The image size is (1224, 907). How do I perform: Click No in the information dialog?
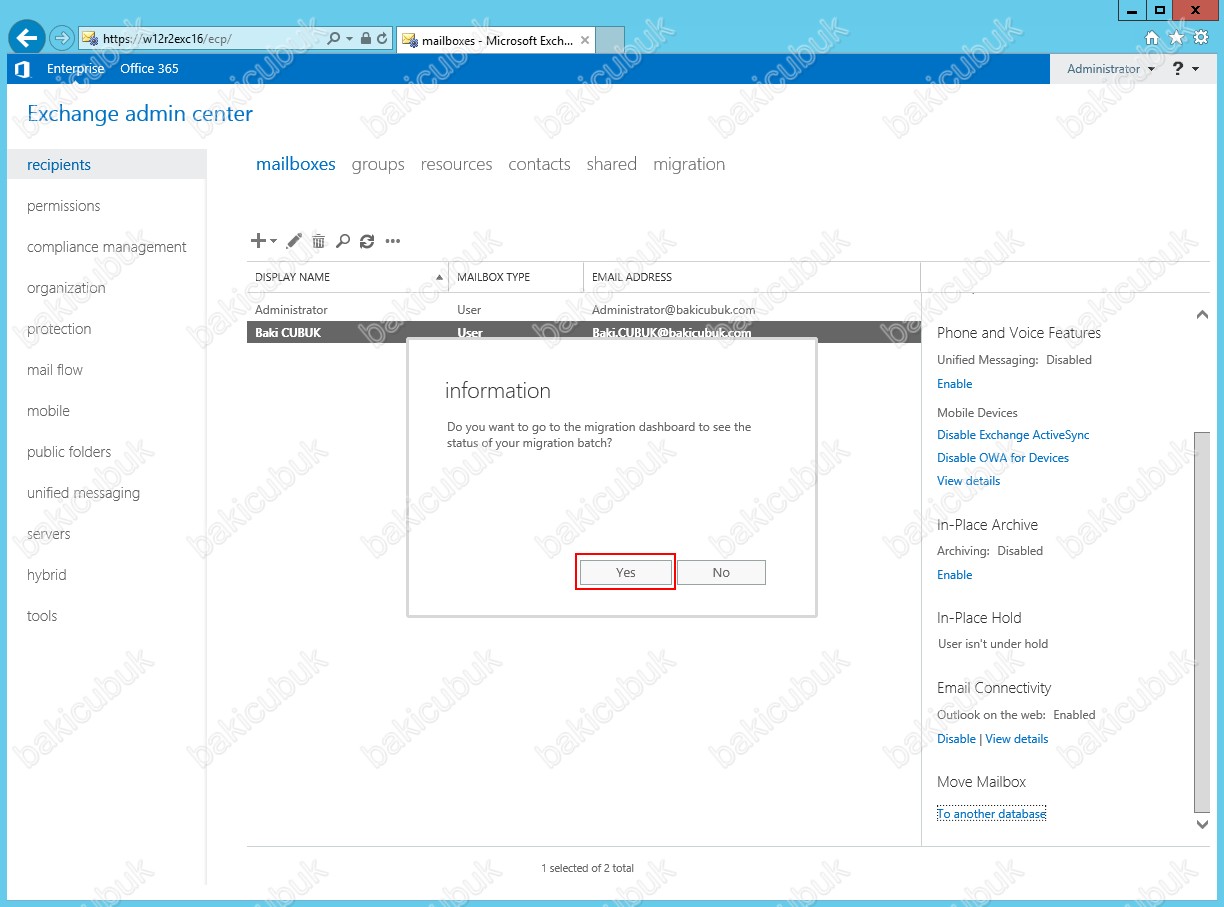click(721, 572)
